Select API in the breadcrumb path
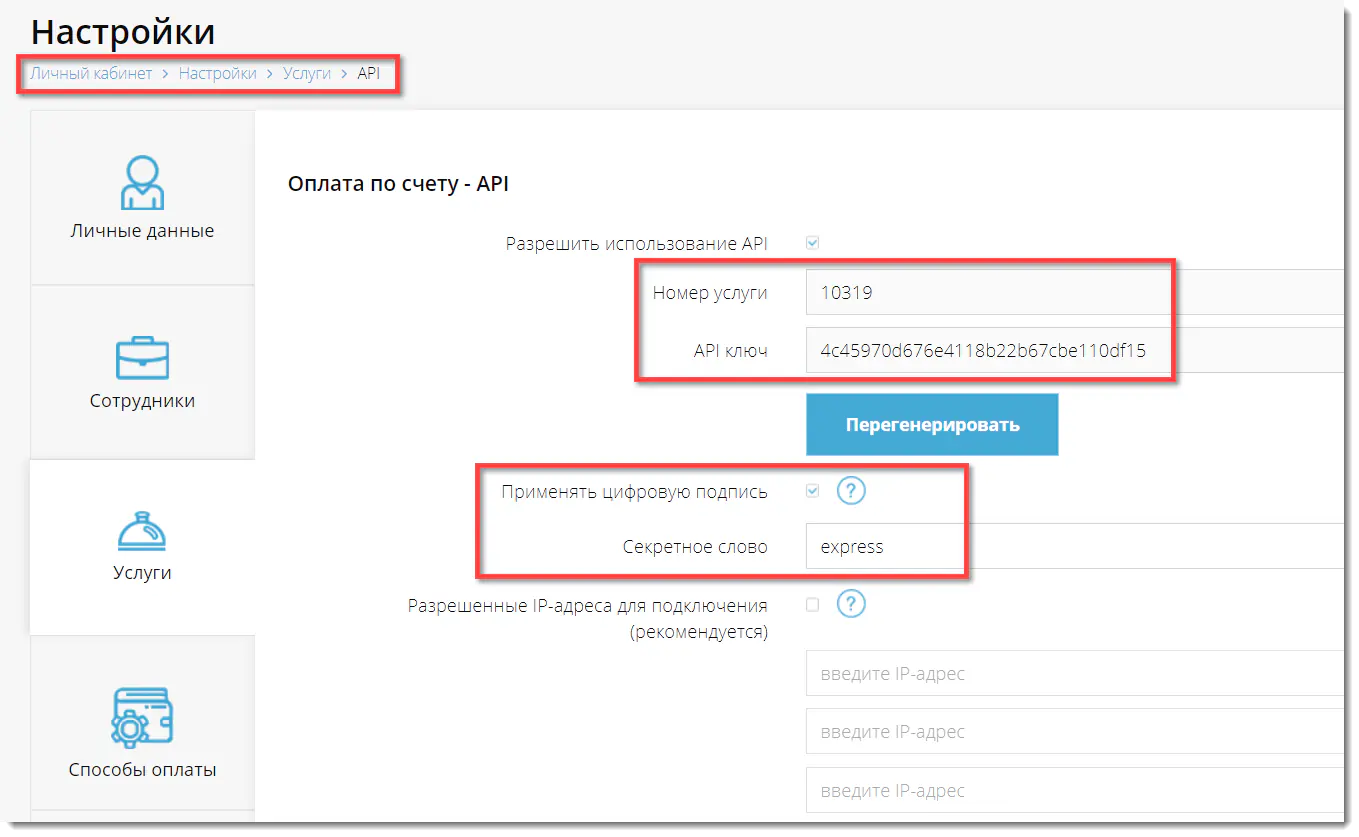 [x=369, y=73]
